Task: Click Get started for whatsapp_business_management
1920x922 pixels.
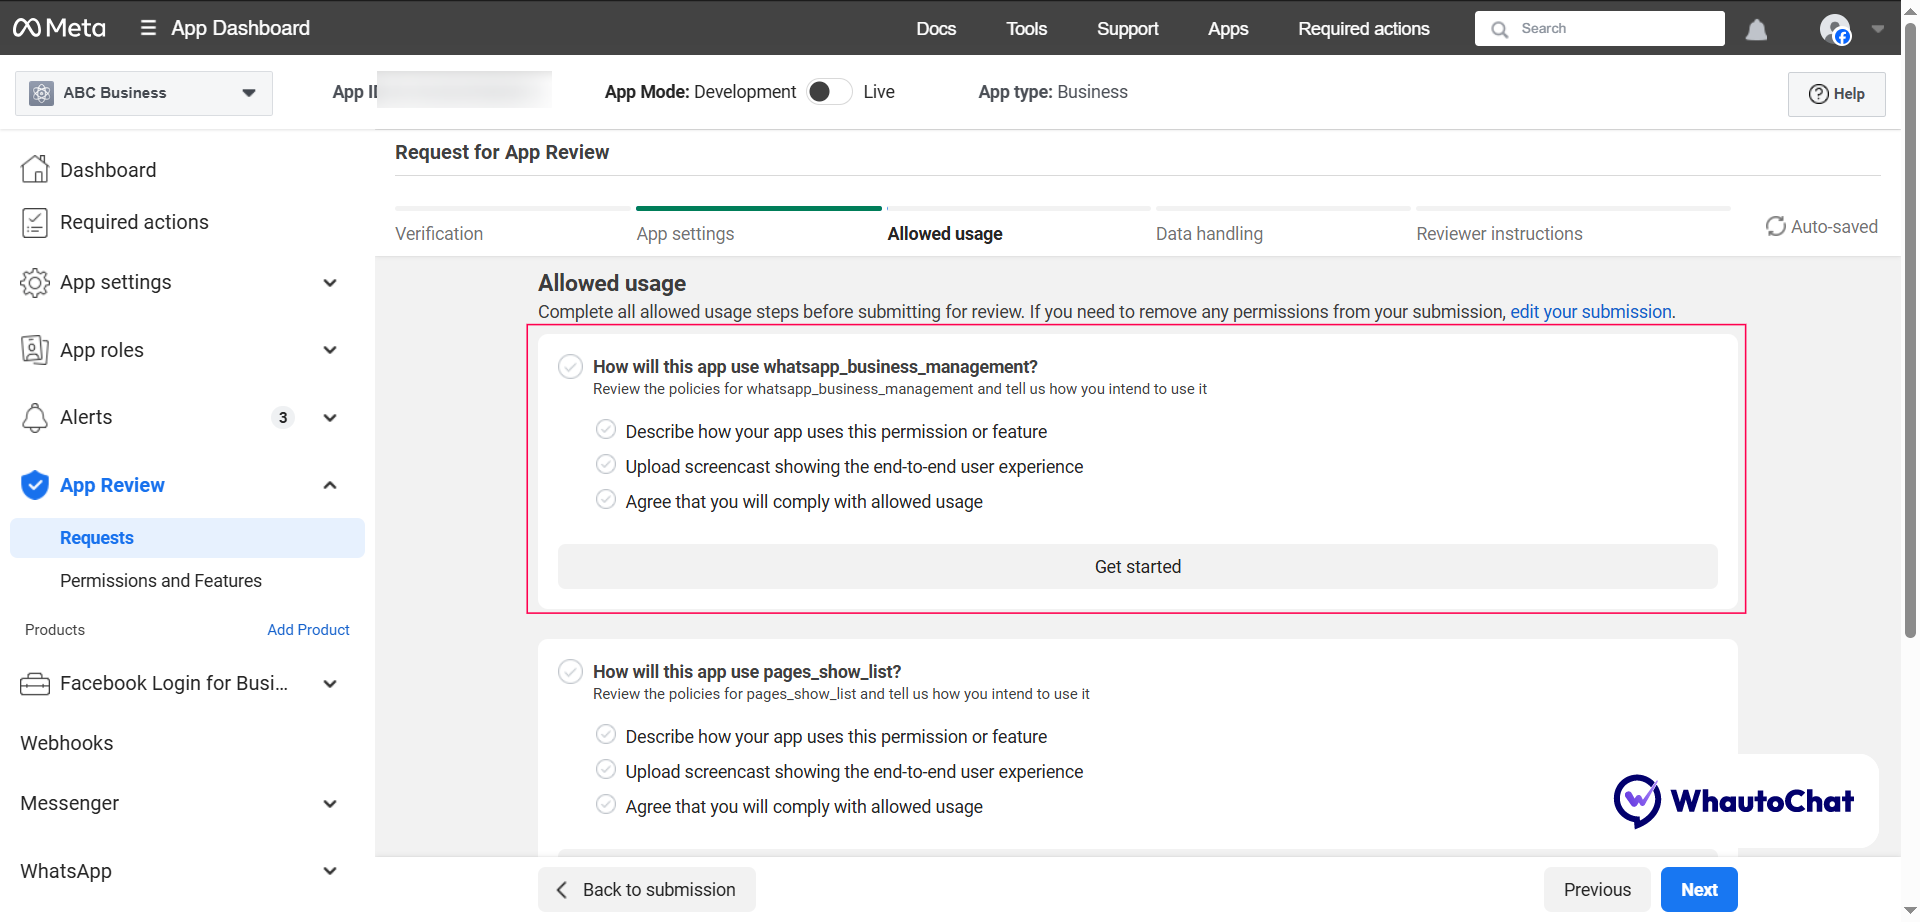Action: (x=1137, y=567)
